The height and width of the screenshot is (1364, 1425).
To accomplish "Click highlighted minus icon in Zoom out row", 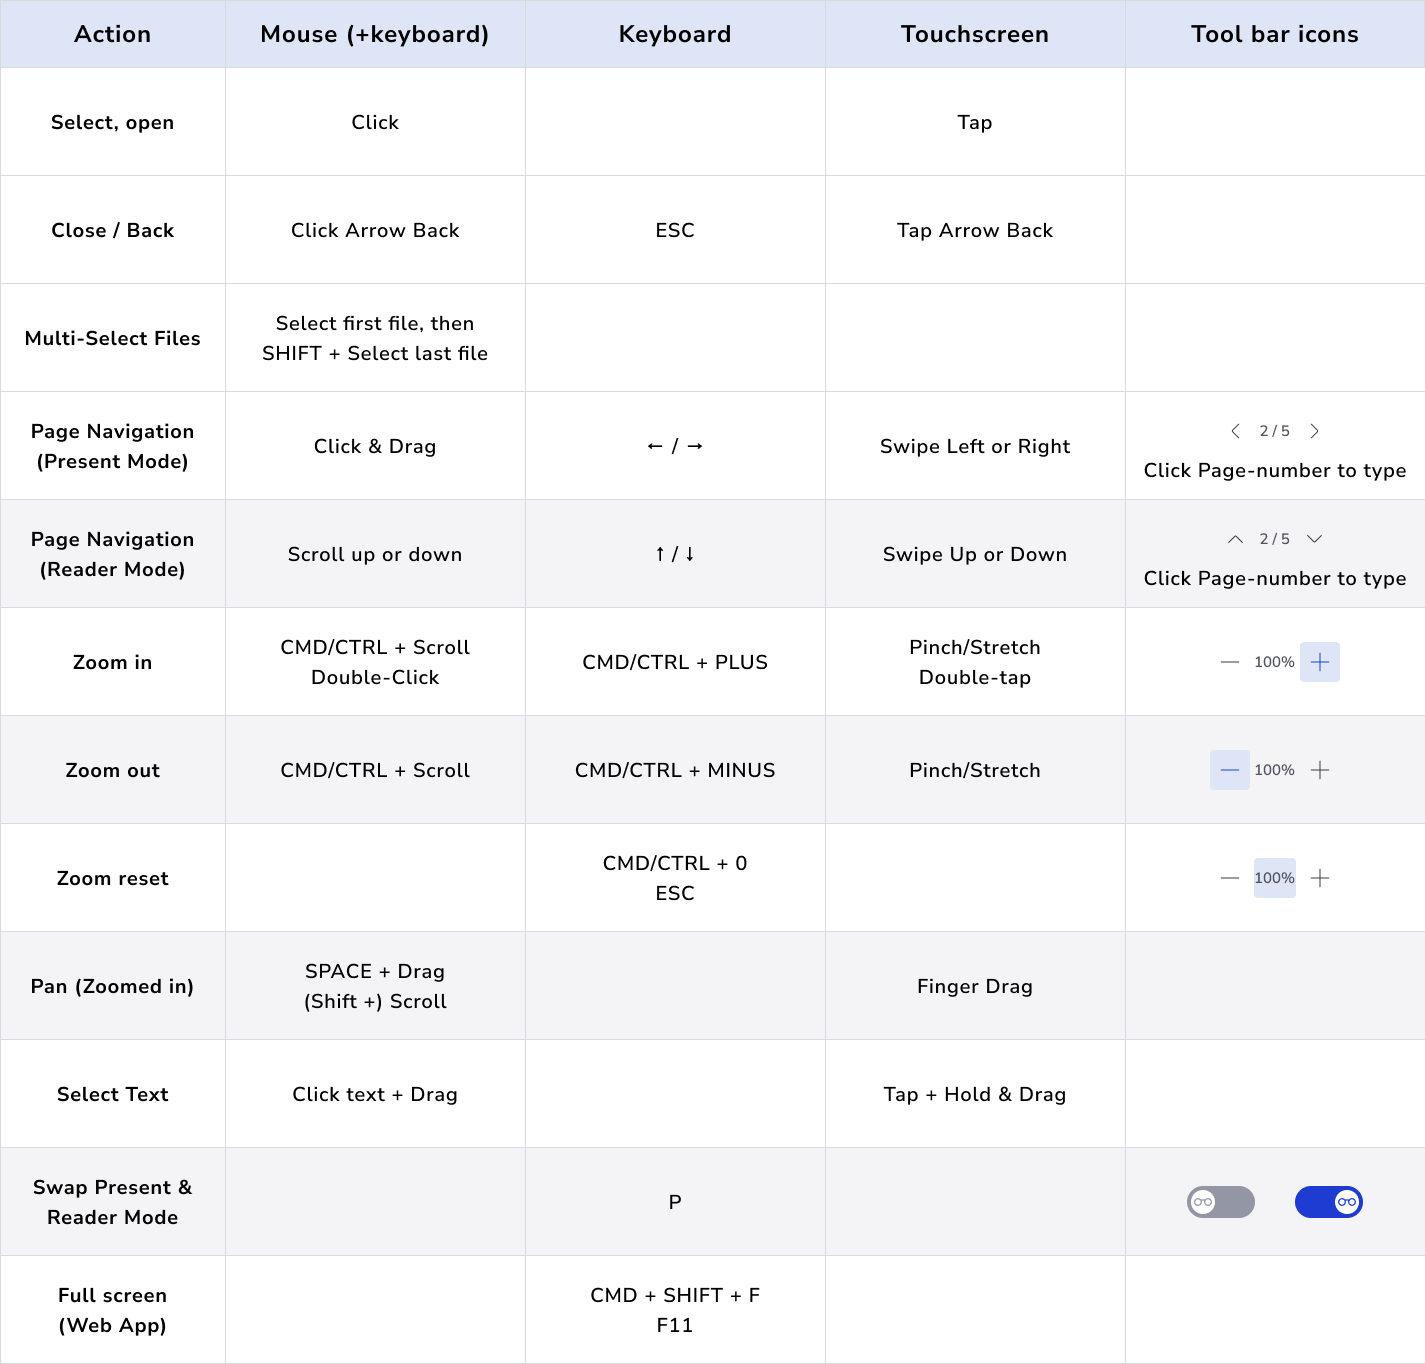I will [x=1230, y=770].
